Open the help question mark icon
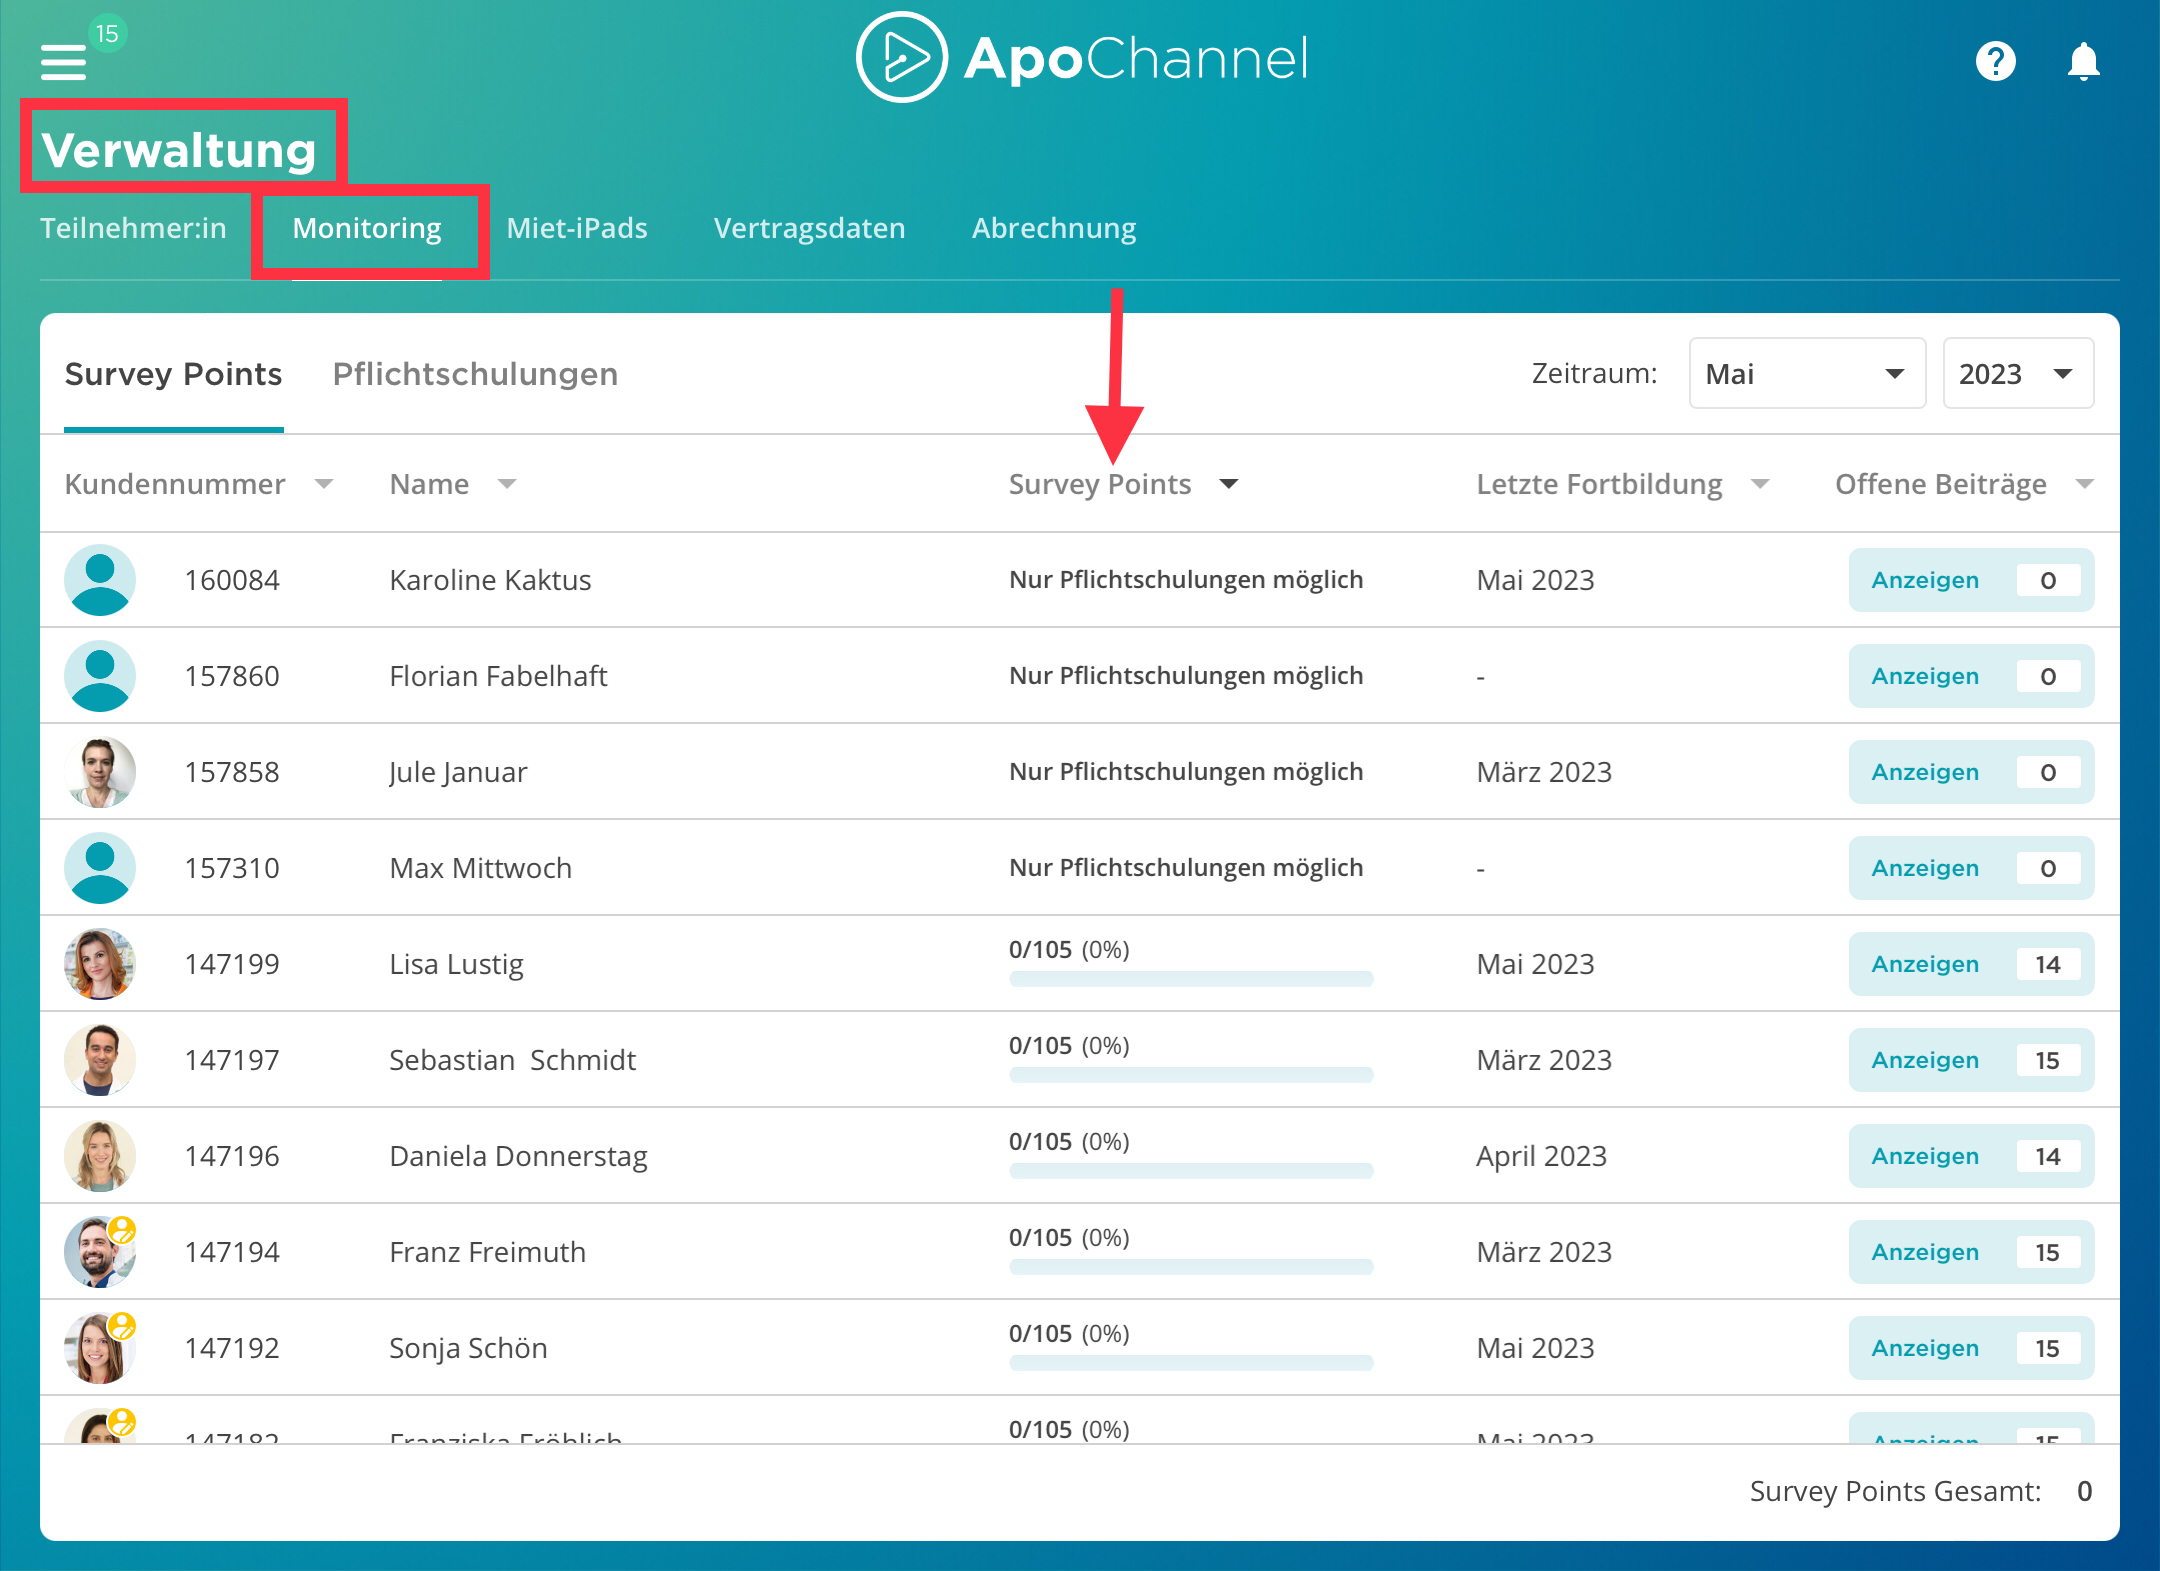The width and height of the screenshot is (2160, 1571). (x=1995, y=61)
